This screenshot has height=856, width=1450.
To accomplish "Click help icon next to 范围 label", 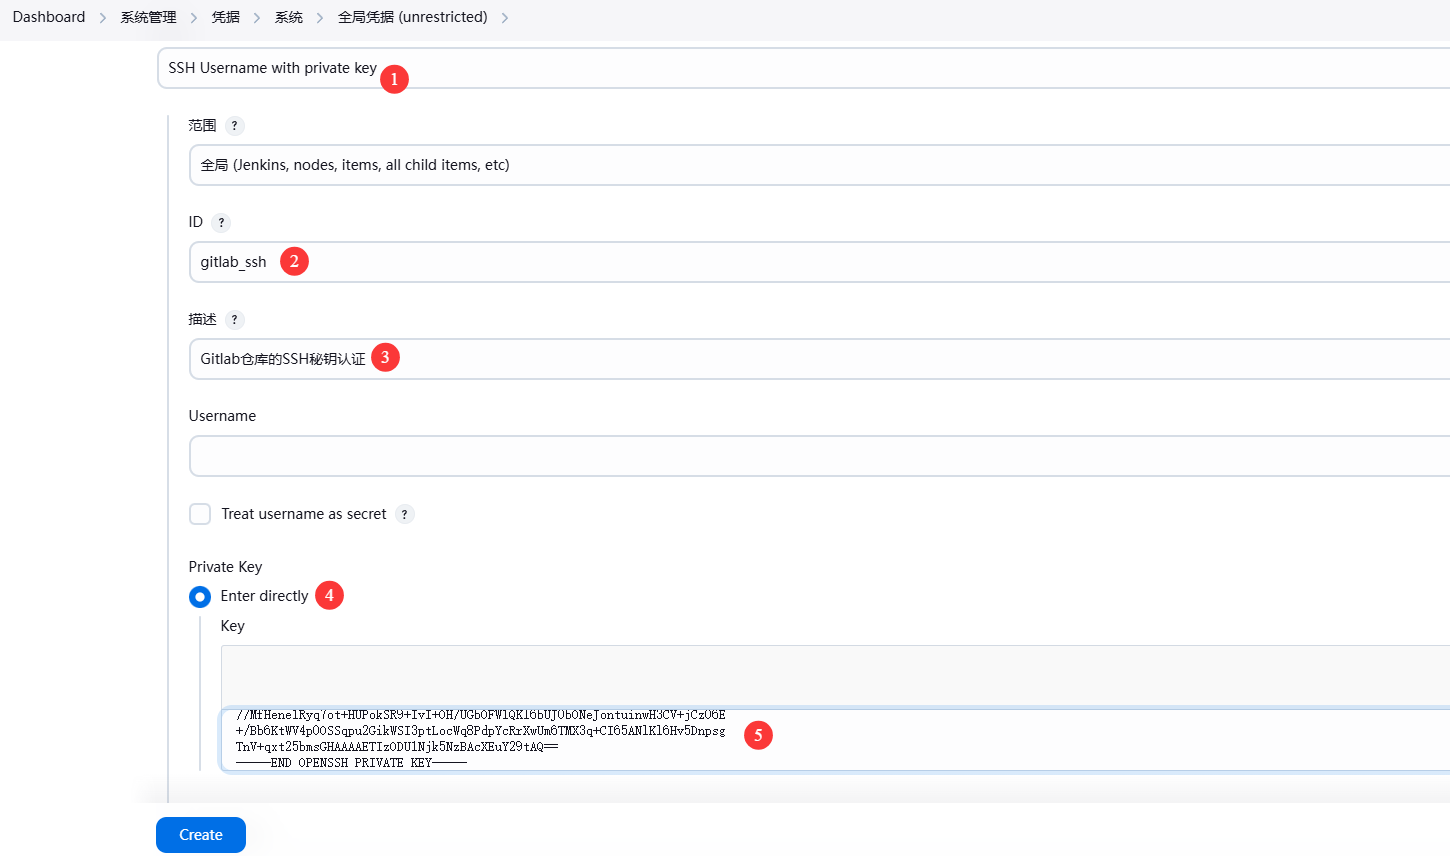I will click(234, 126).
